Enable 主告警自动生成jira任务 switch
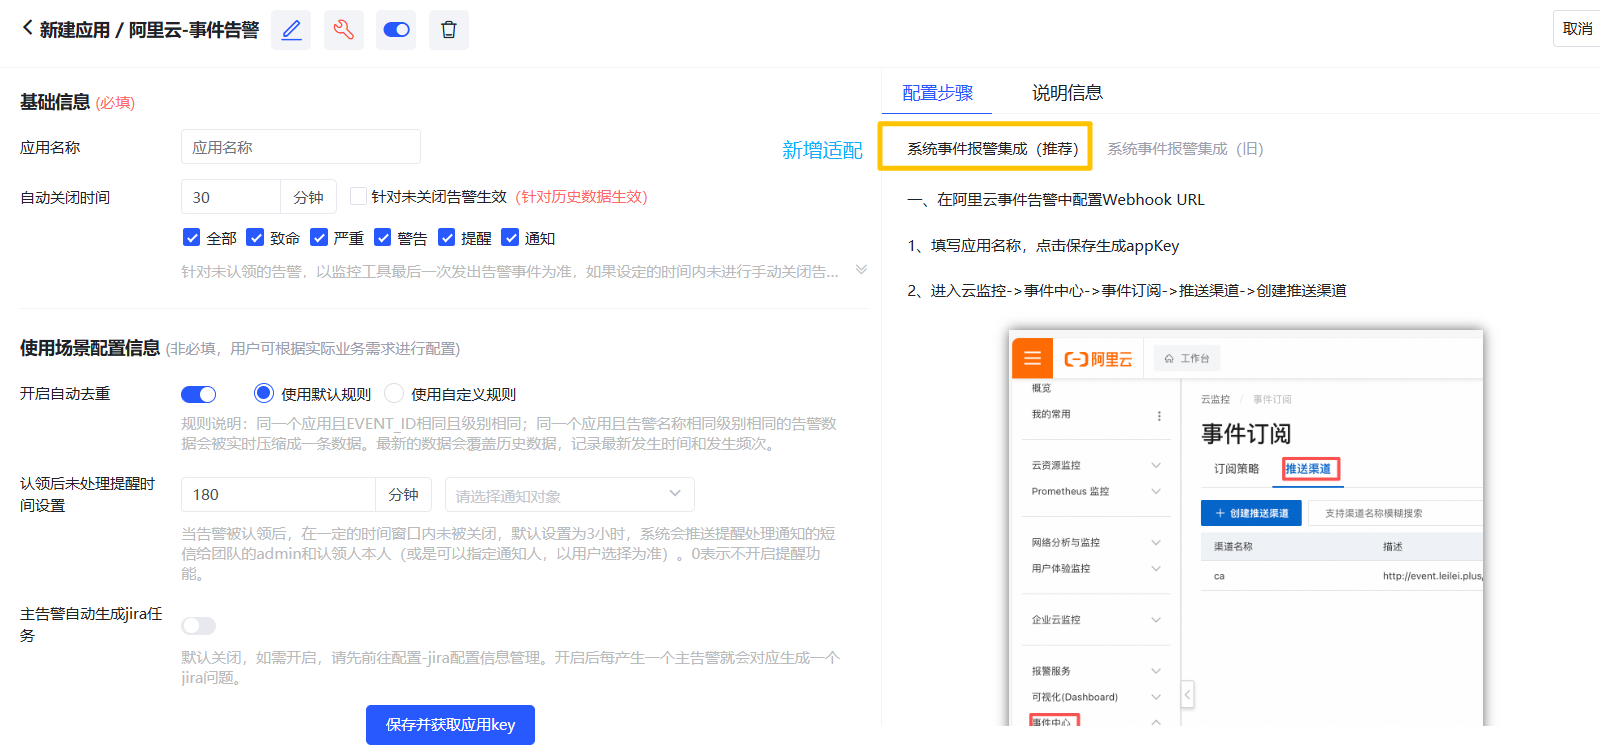The image size is (1600, 746). (198, 626)
